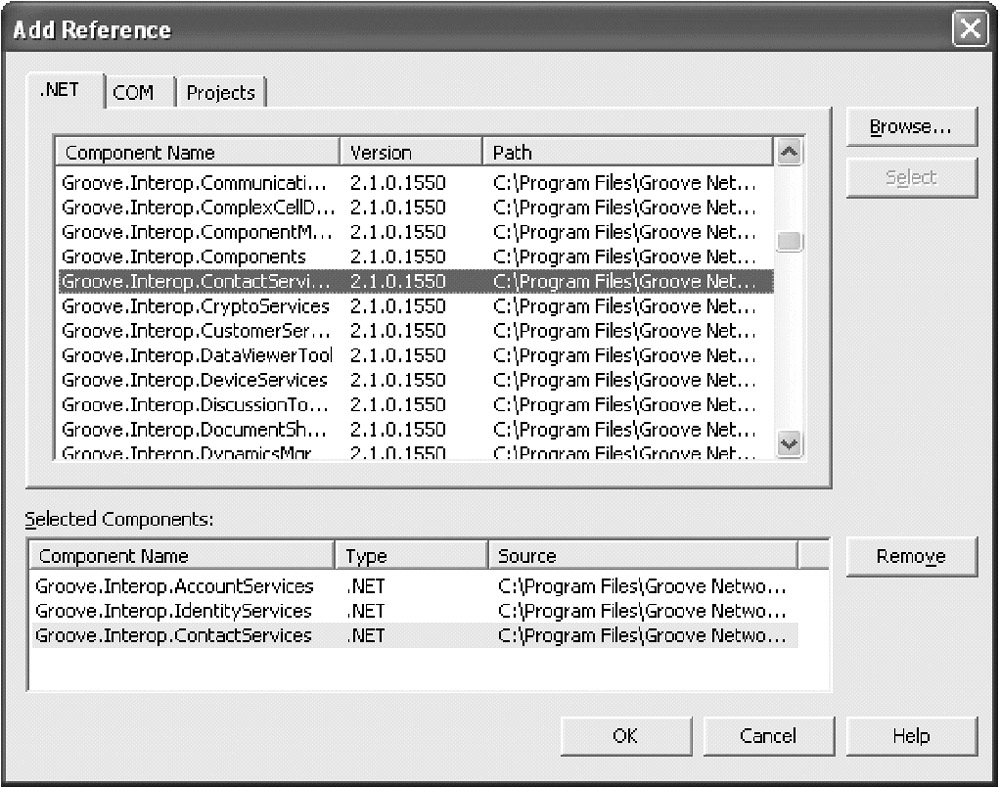Click the Path column header
The image size is (1000, 788).
tap(627, 153)
